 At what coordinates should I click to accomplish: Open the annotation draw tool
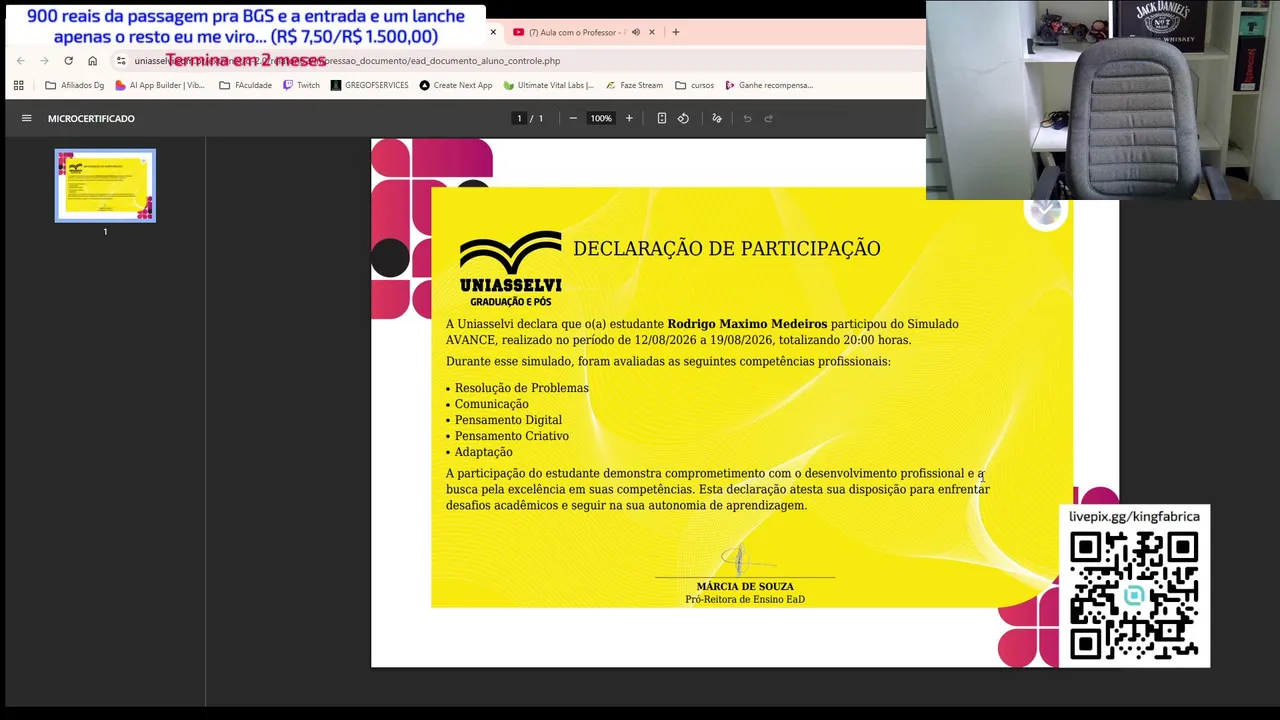tap(717, 118)
